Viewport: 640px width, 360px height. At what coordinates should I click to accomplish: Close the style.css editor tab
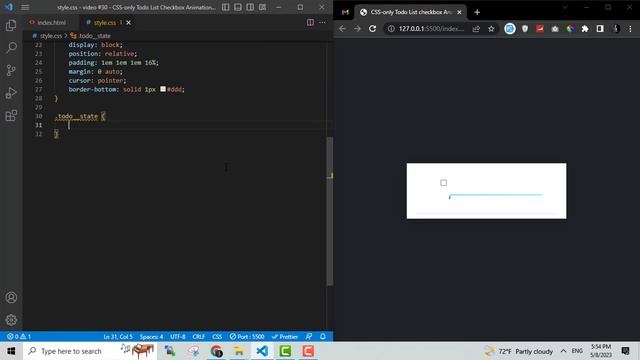click(x=129, y=22)
